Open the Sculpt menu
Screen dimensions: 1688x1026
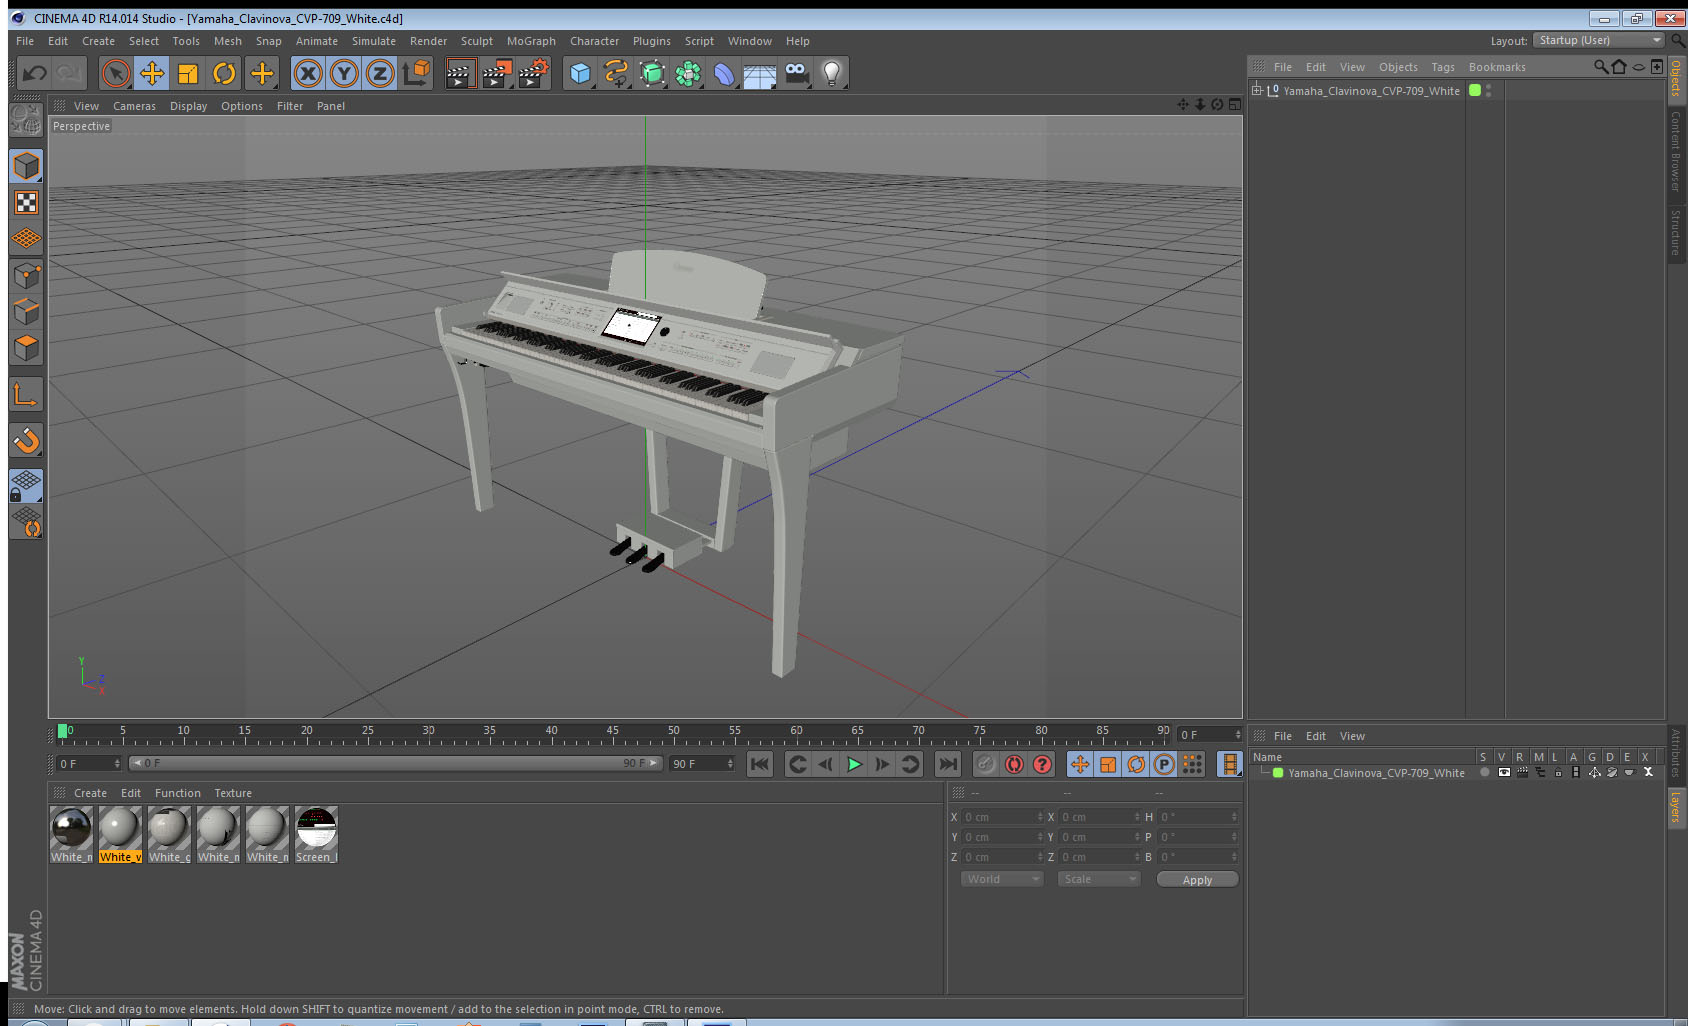coord(476,41)
